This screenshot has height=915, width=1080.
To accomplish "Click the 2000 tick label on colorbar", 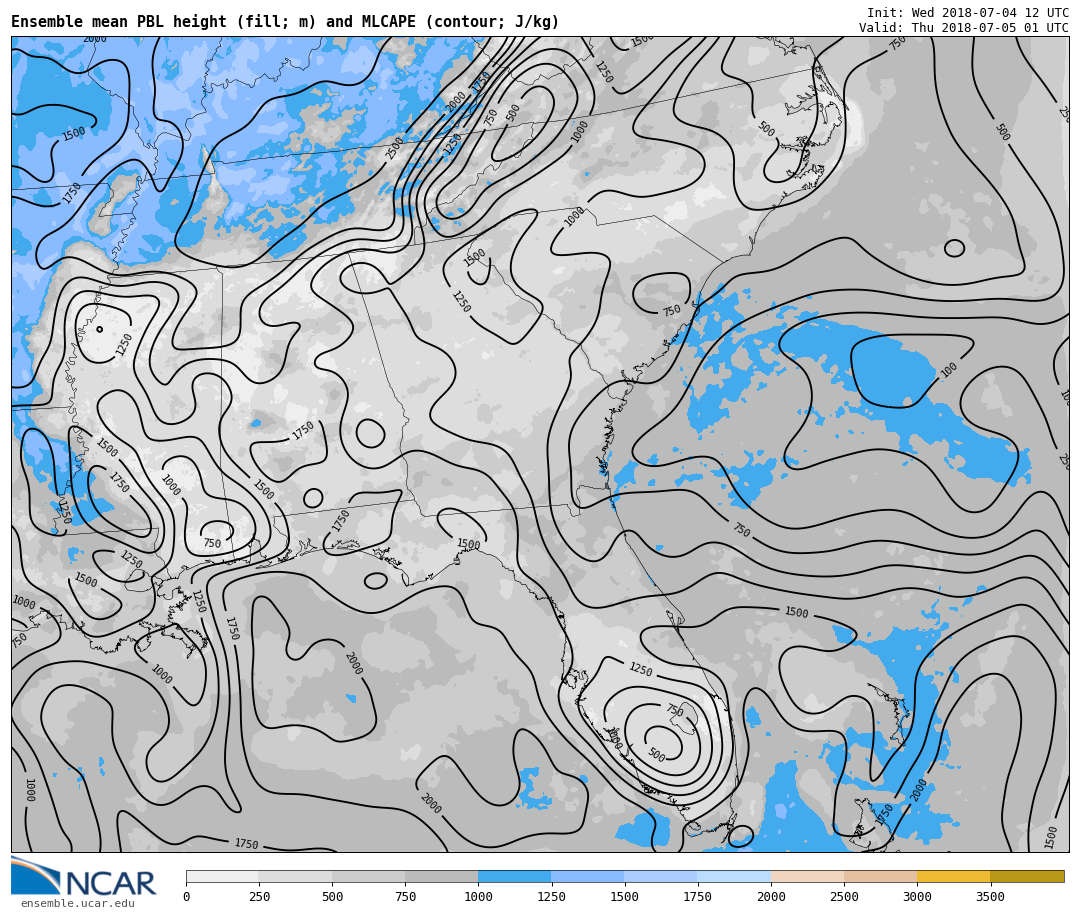I will (x=771, y=897).
